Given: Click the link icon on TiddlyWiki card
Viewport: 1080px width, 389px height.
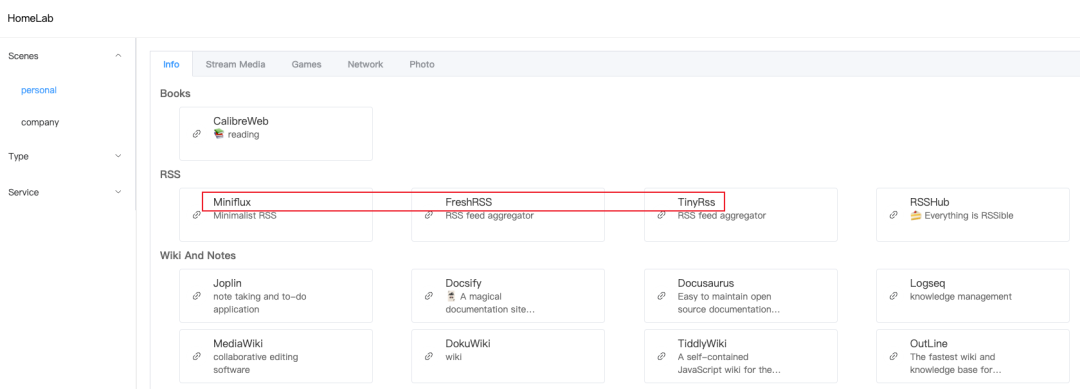Looking at the screenshot, I should tap(661, 357).
